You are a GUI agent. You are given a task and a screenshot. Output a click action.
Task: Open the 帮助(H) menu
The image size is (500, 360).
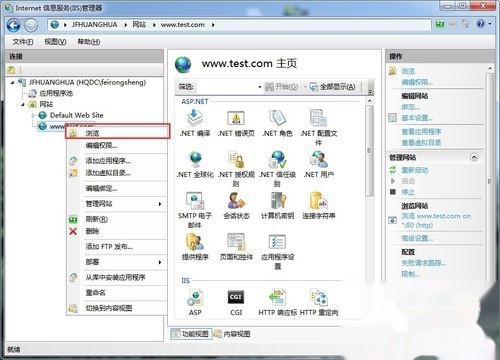(x=89, y=42)
